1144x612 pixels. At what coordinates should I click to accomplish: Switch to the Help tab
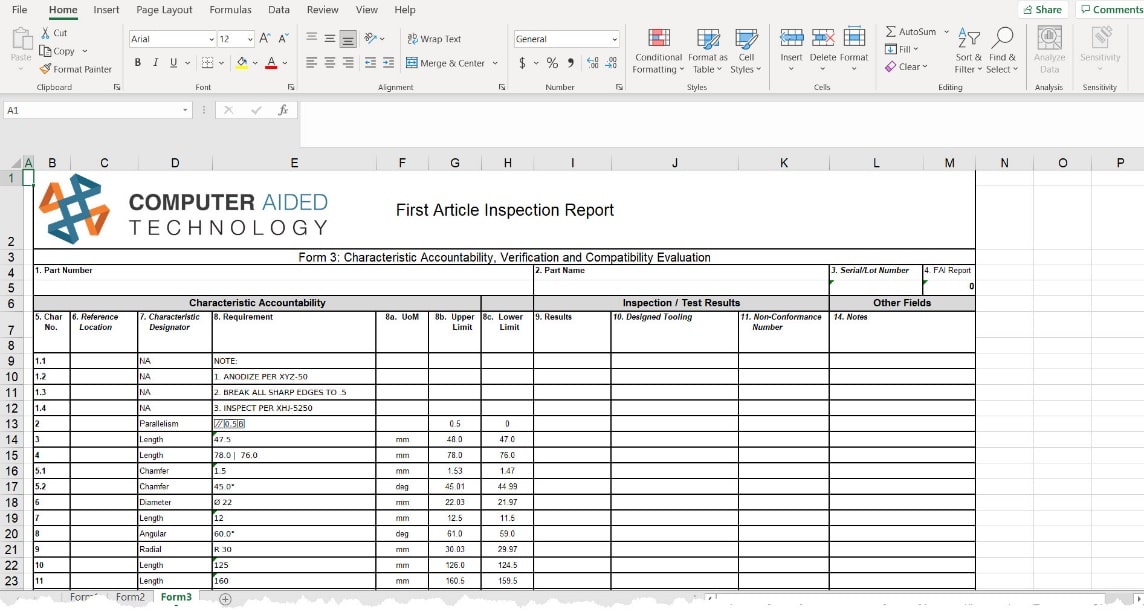pos(405,9)
